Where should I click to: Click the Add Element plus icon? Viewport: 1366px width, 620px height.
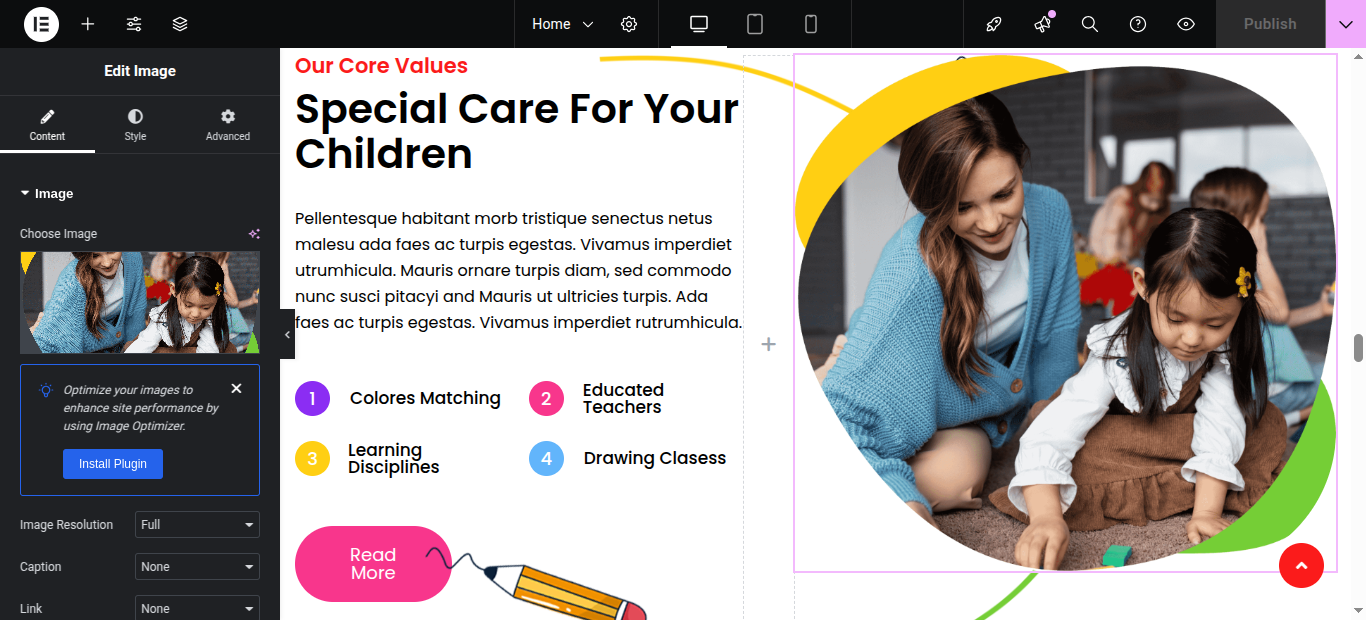88,24
